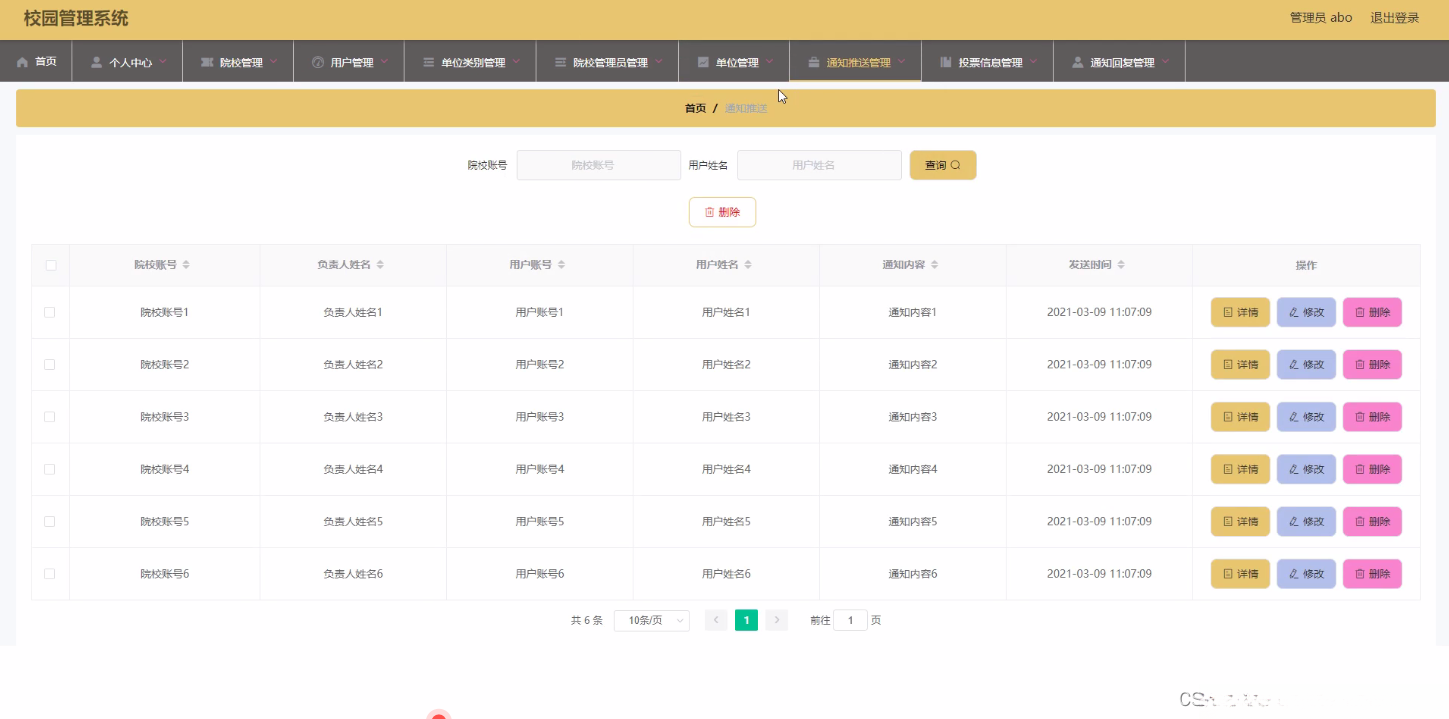Click the magnifier icon in the 查询 button
The image size is (1449, 719).
[x=955, y=165]
